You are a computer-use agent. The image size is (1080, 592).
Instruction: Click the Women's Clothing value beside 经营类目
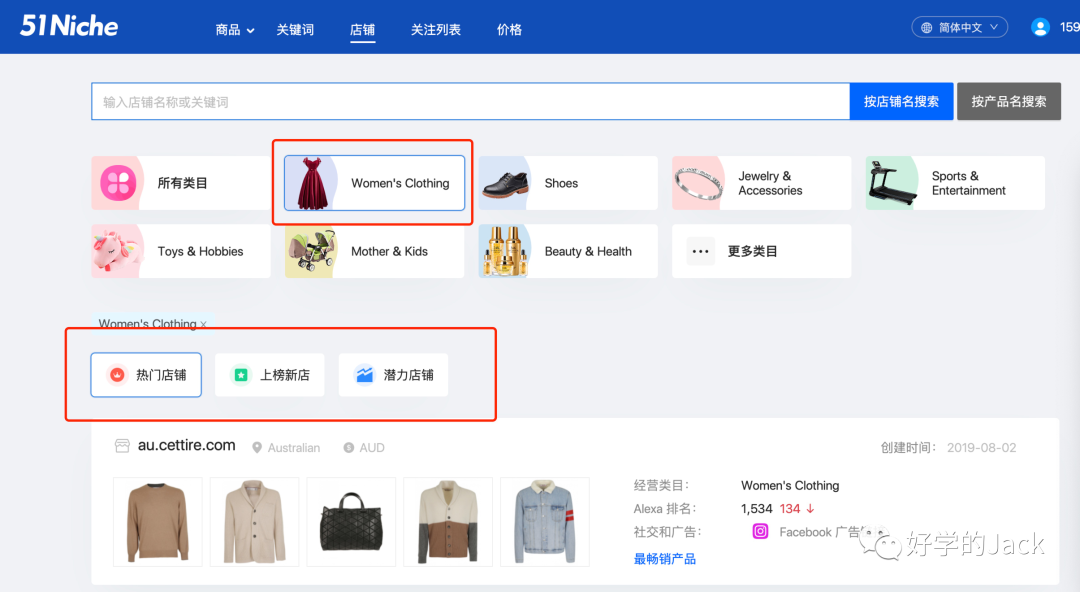[x=790, y=485]
